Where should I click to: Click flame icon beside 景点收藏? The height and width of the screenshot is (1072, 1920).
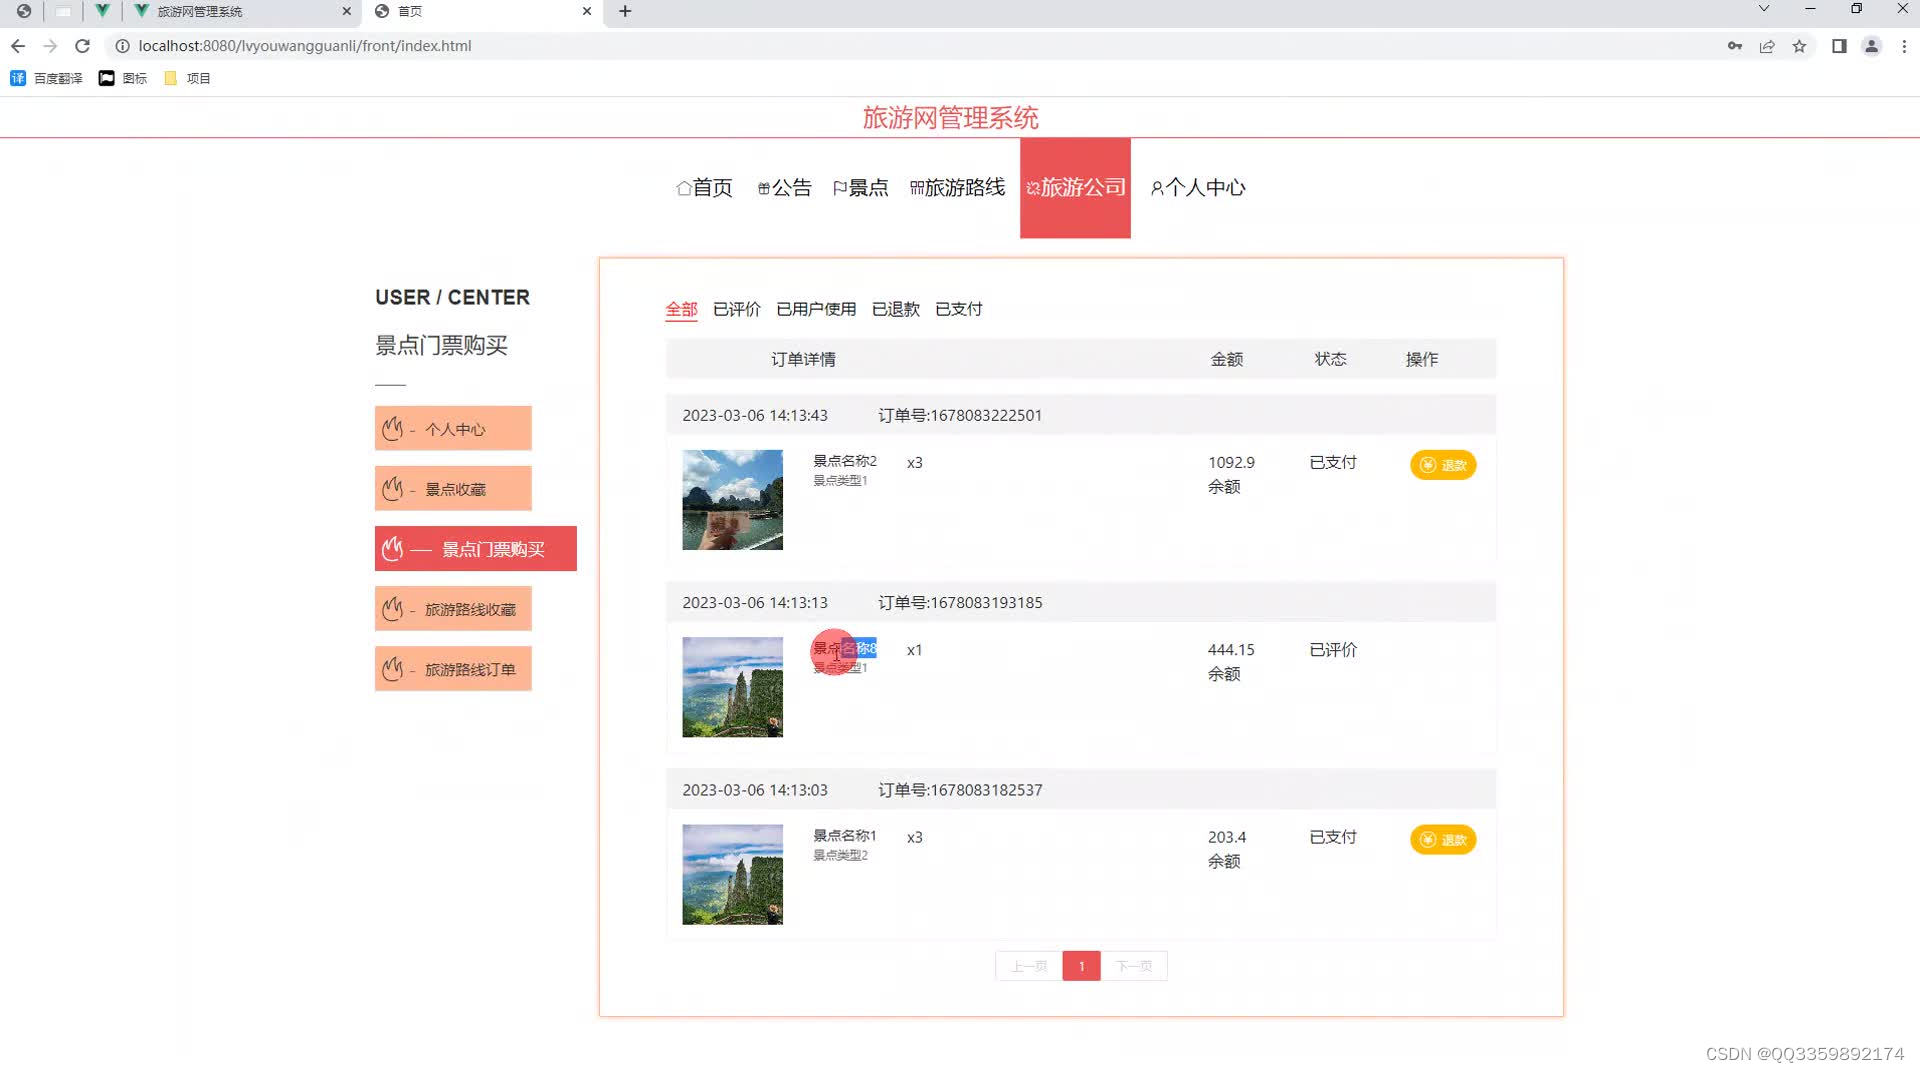coord(392,489)
